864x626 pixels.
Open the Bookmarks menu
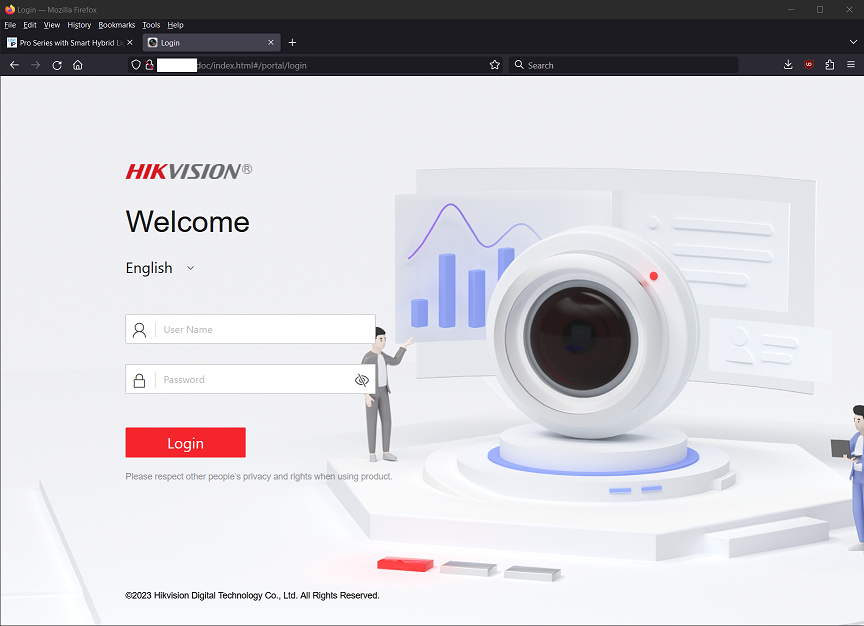click(116, 25)
